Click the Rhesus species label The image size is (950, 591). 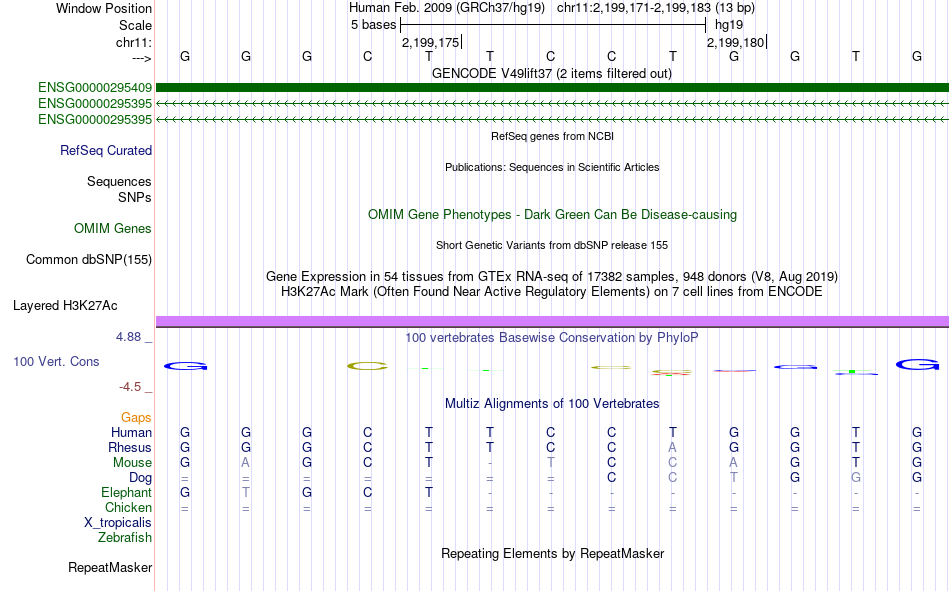pyautogui.click(x=130, y=447)
